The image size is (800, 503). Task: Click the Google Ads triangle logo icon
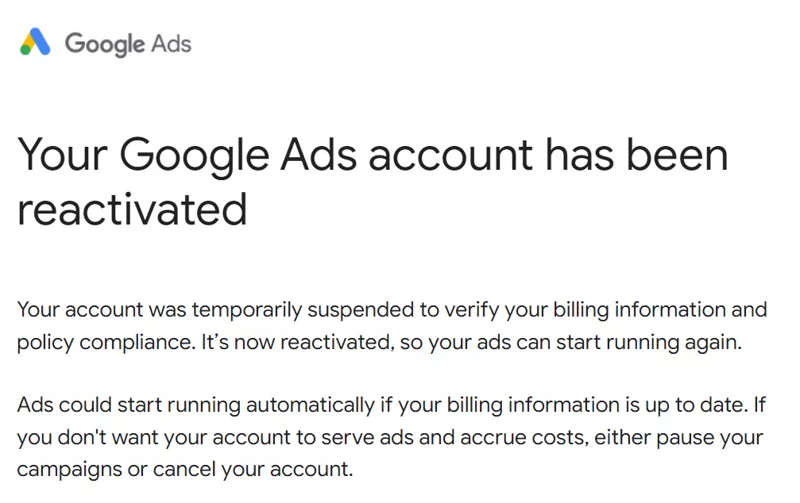coord(35,42)
